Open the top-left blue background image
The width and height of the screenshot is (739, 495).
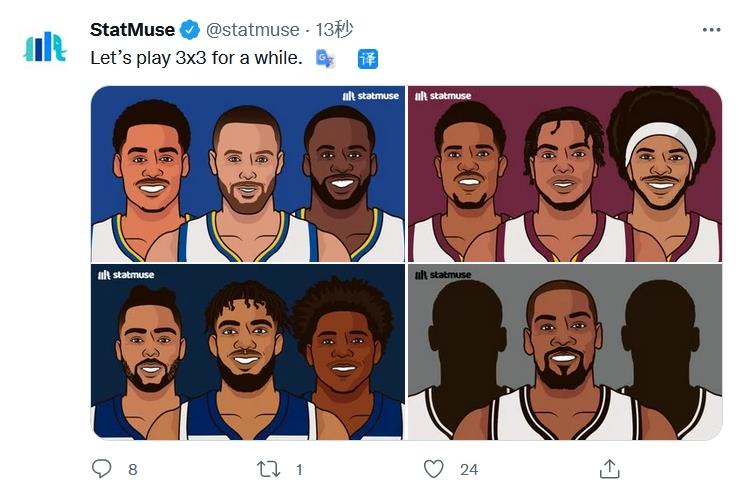point(247,174)
